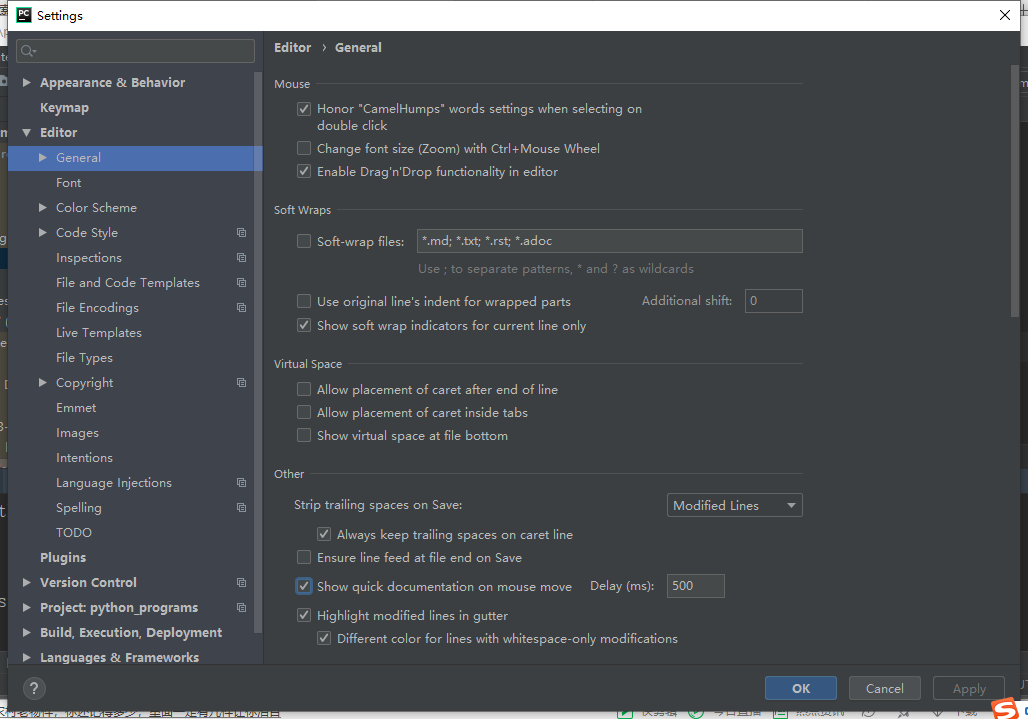This screenshot has width=1028, height=719.
Task: Expand the Version Control node arrow
Action: pos(27,583)
